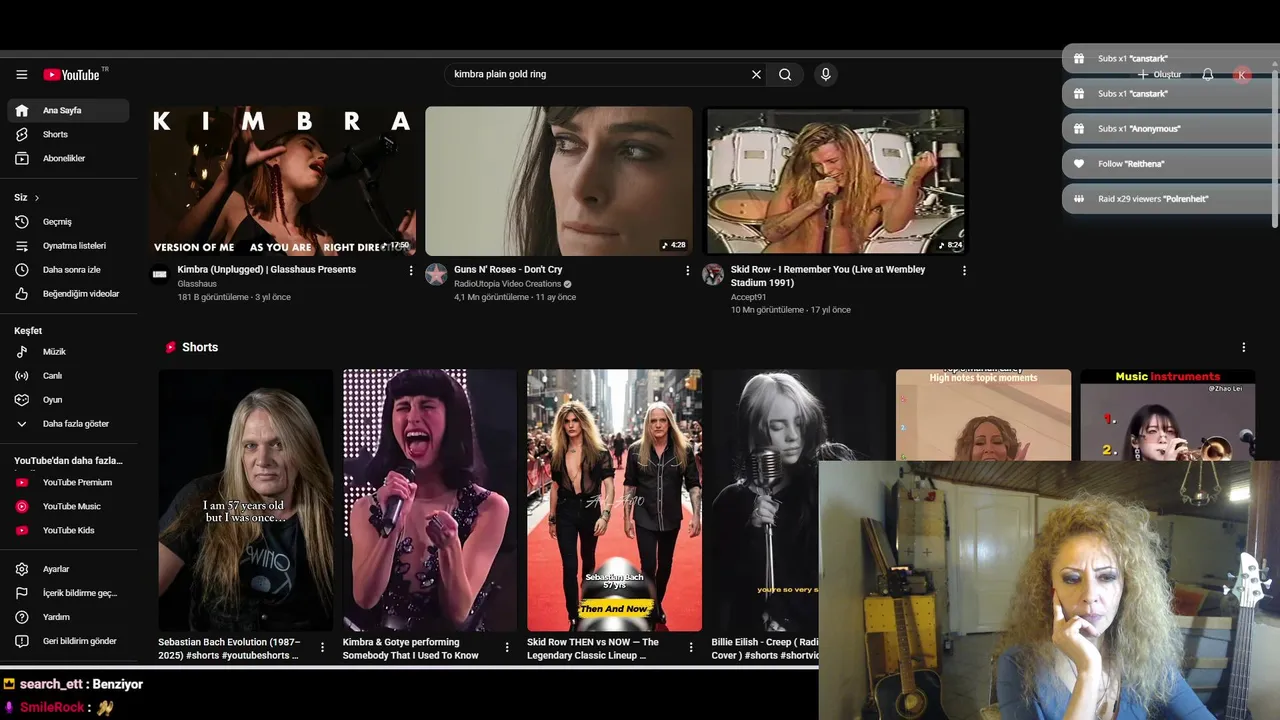Click the Shorts shelf icon
Viewport: 1280px width, 720px height.
pyautogui.click(x=171, y=347)
